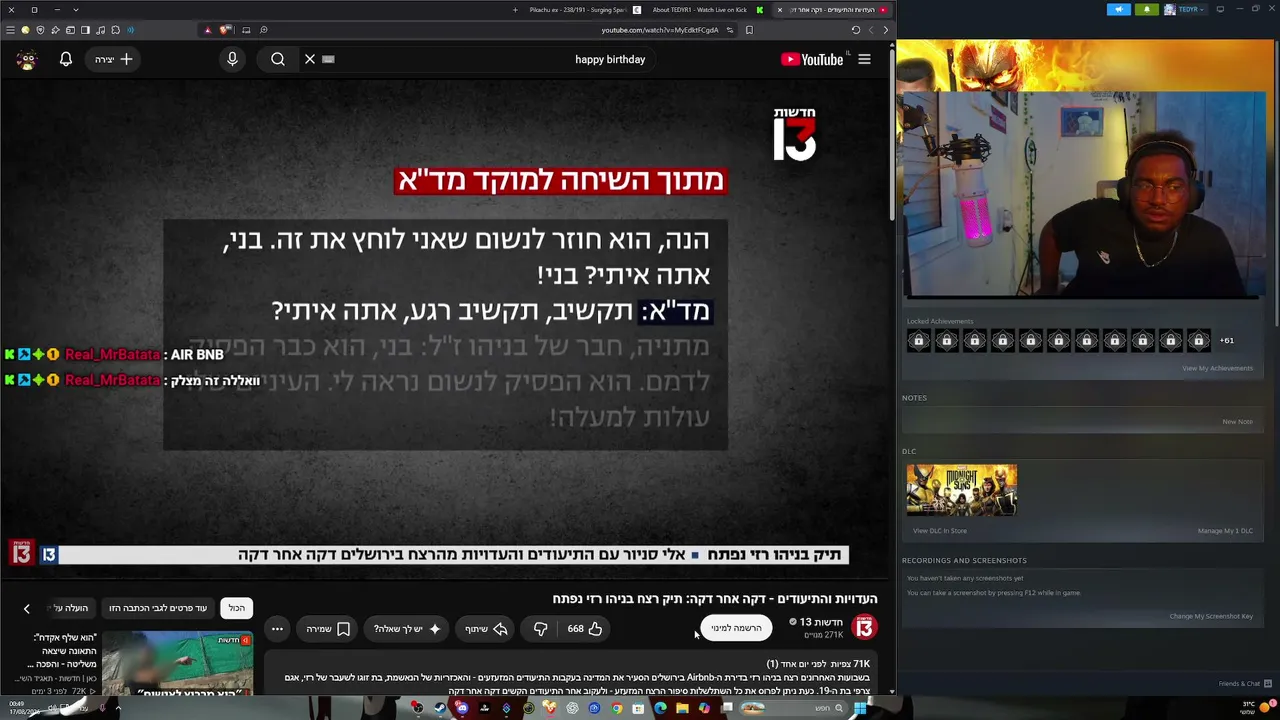Viewport: 1280px width, 720px height.
Task: Select the partly hidden 'הועלה על' chip
Action: pyautogui.click(x=70, y=608)
